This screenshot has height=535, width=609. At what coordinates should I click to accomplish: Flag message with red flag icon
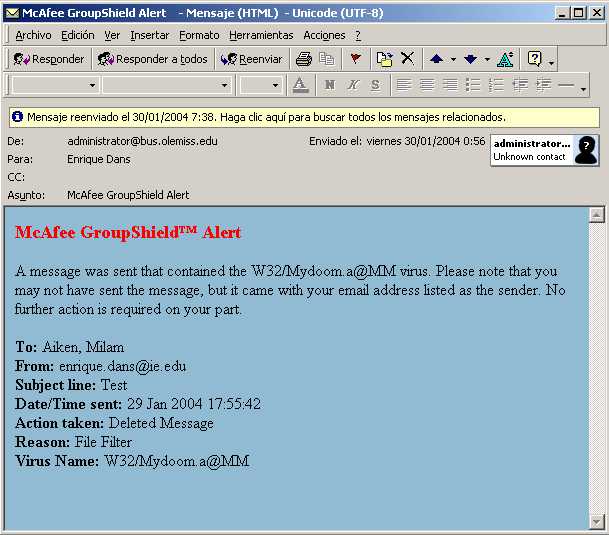(355, 59)
